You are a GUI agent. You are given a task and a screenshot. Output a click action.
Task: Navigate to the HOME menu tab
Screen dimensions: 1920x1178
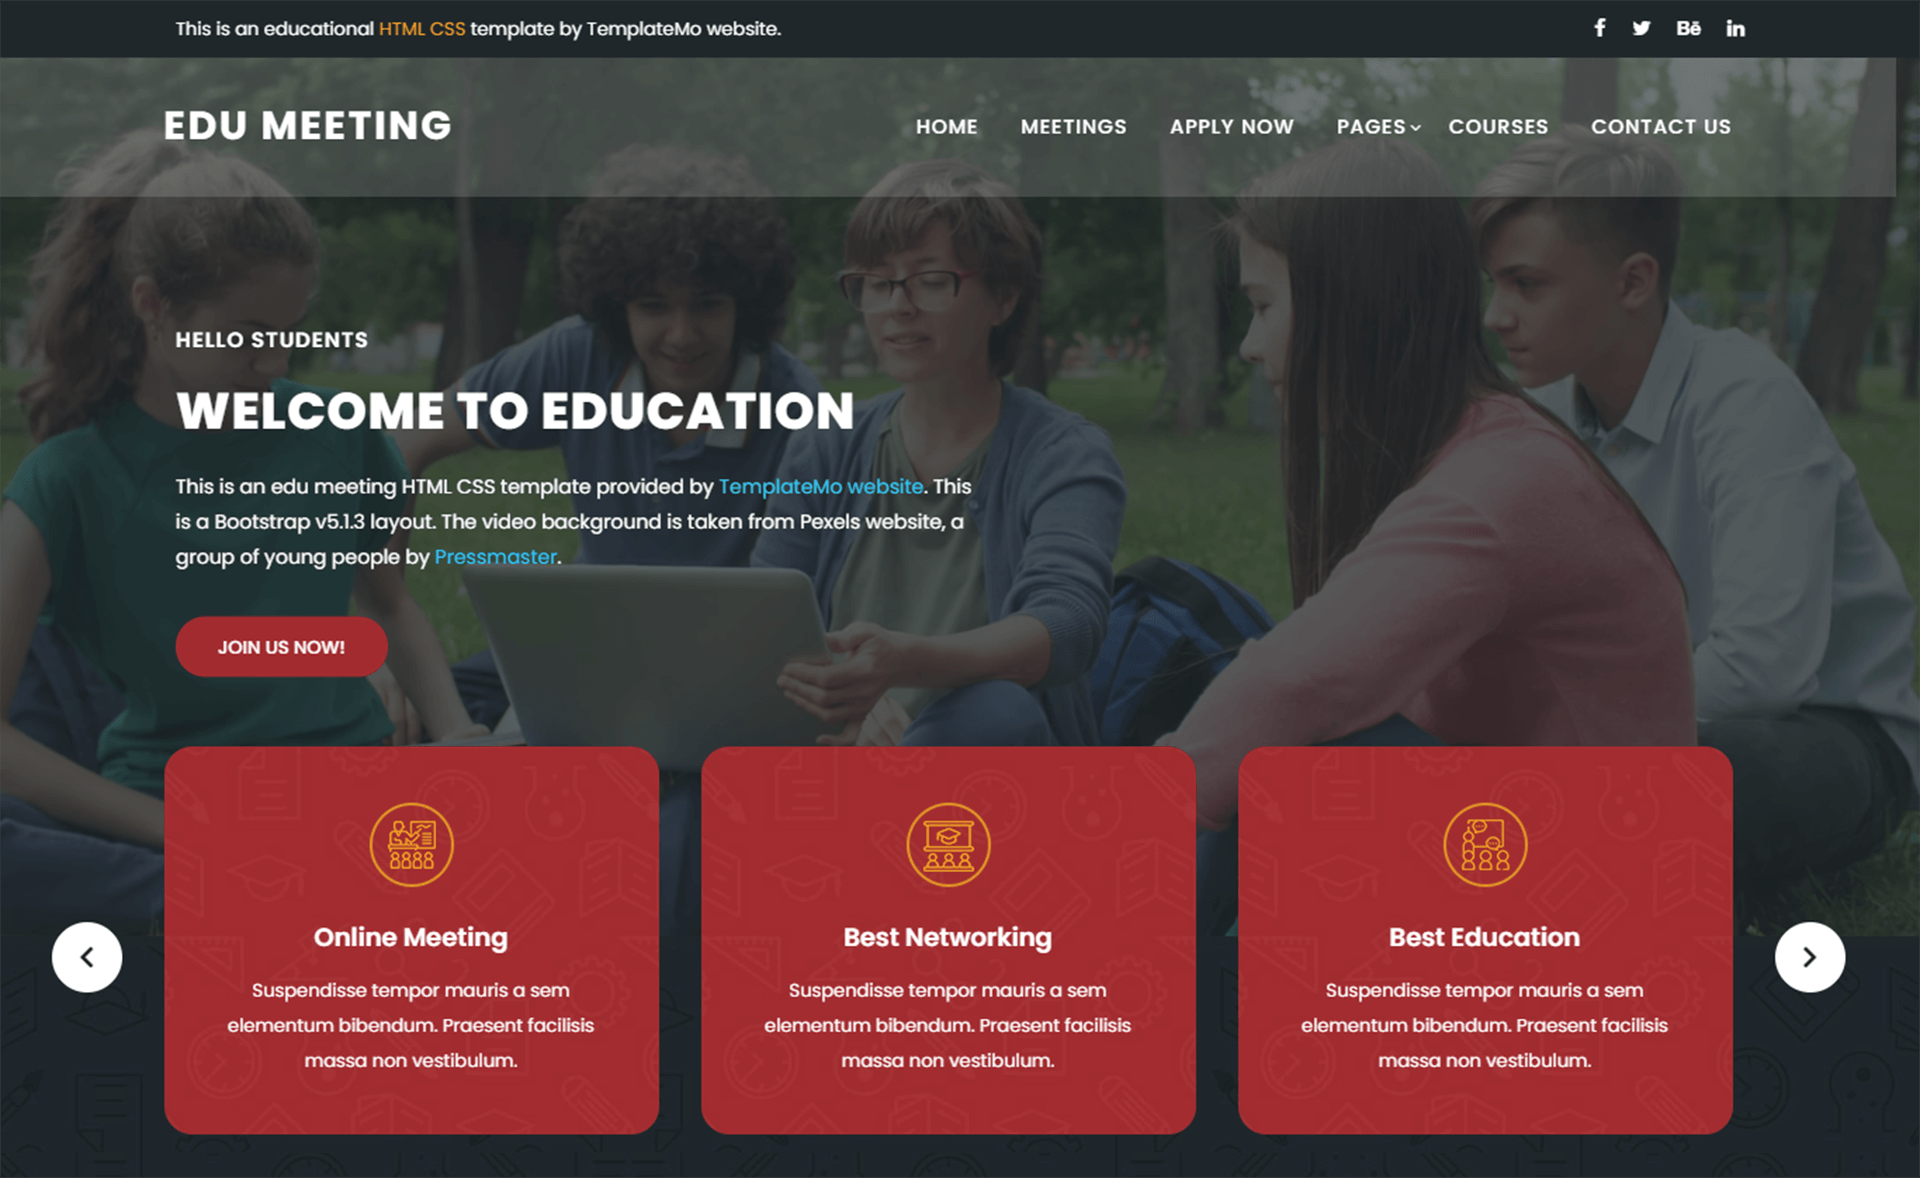pos(945,126)
